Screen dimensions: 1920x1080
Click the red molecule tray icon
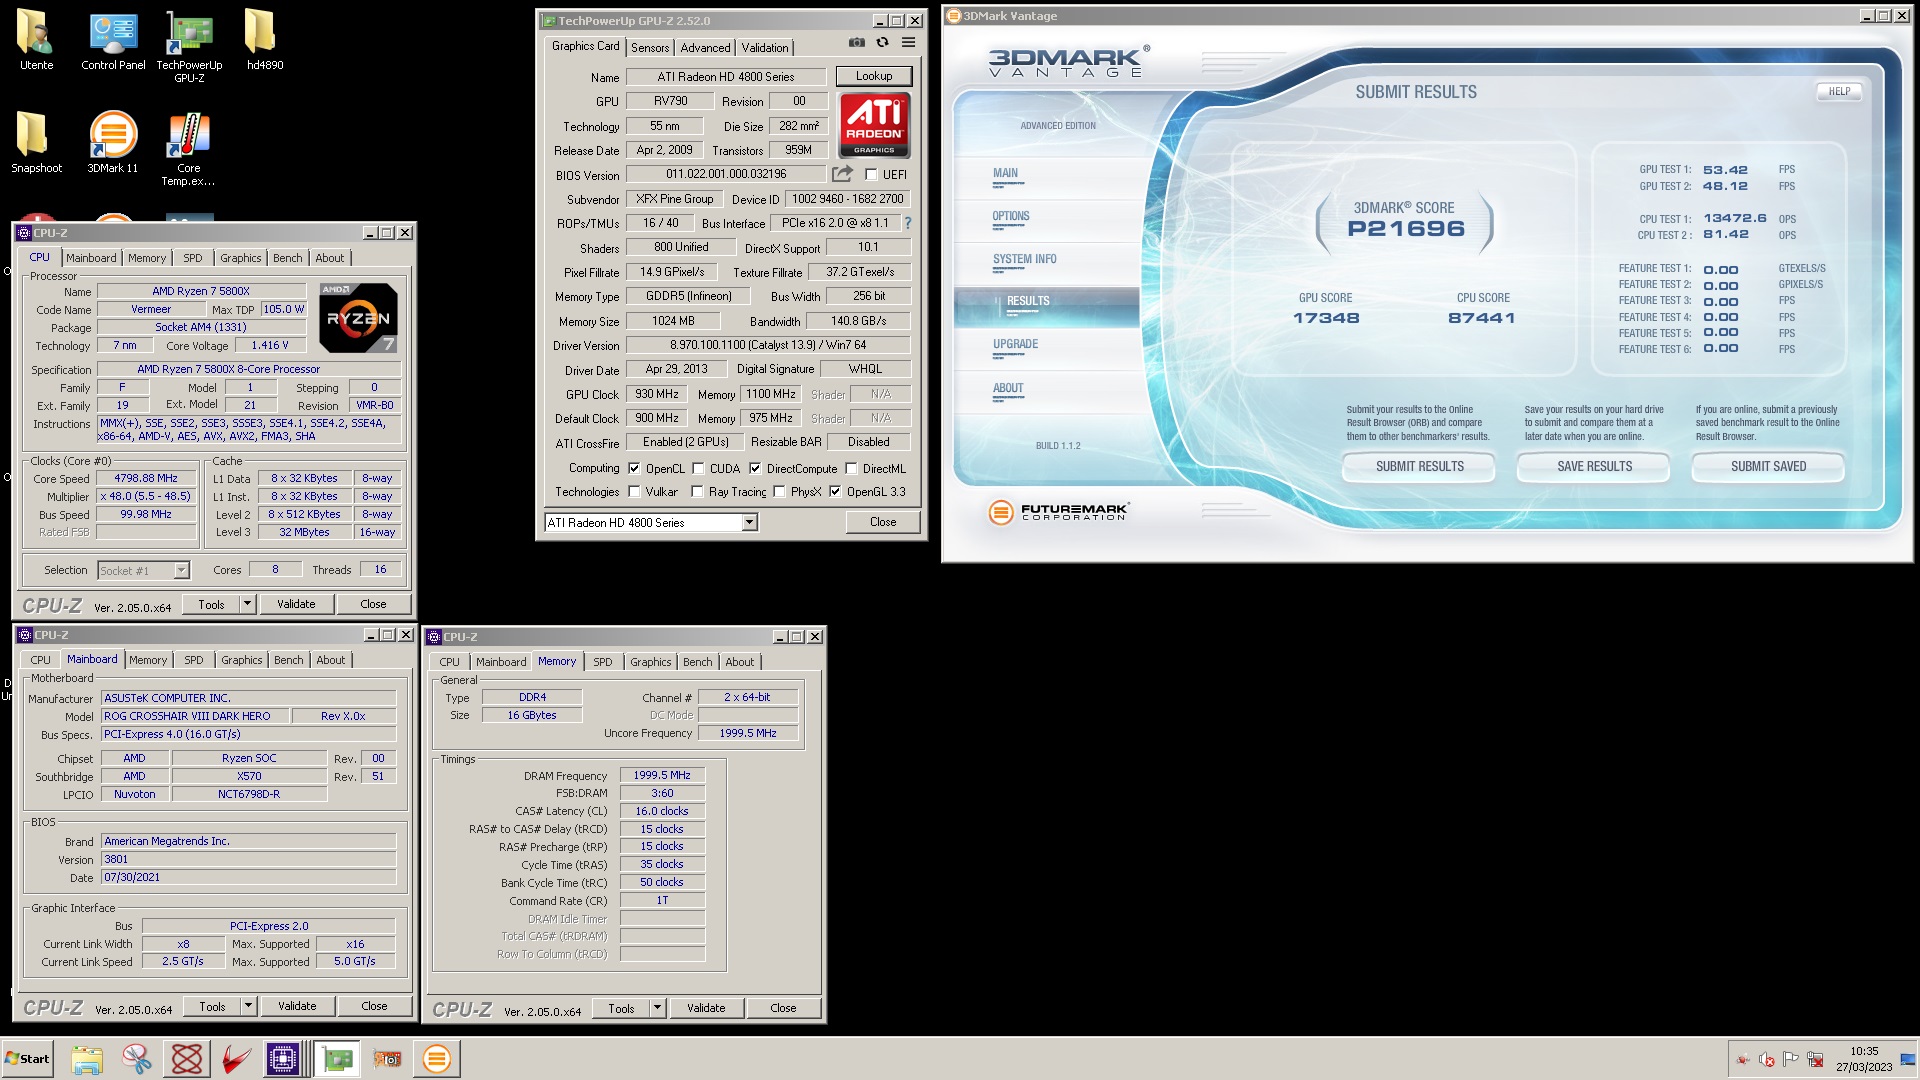click(1743, 1060)
